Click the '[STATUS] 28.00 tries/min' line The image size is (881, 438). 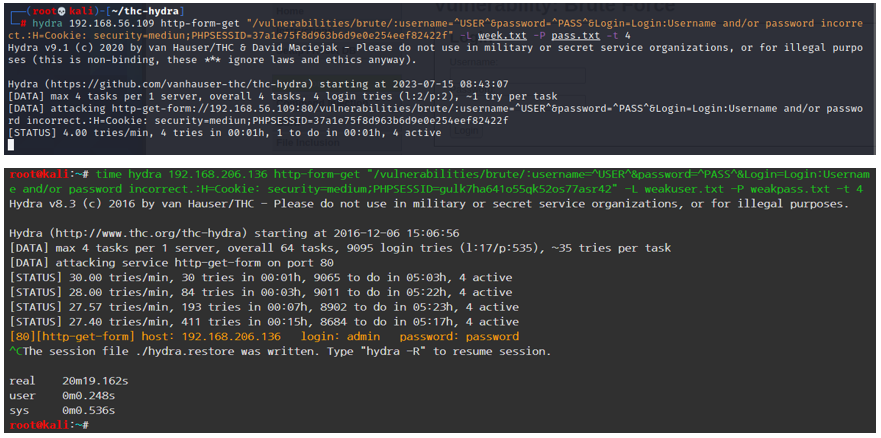[261, 292]
